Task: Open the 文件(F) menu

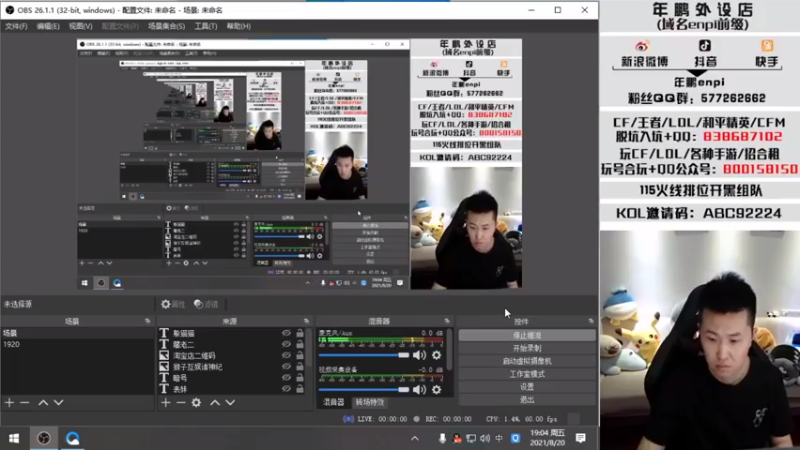Action: [x=16, y=26]
